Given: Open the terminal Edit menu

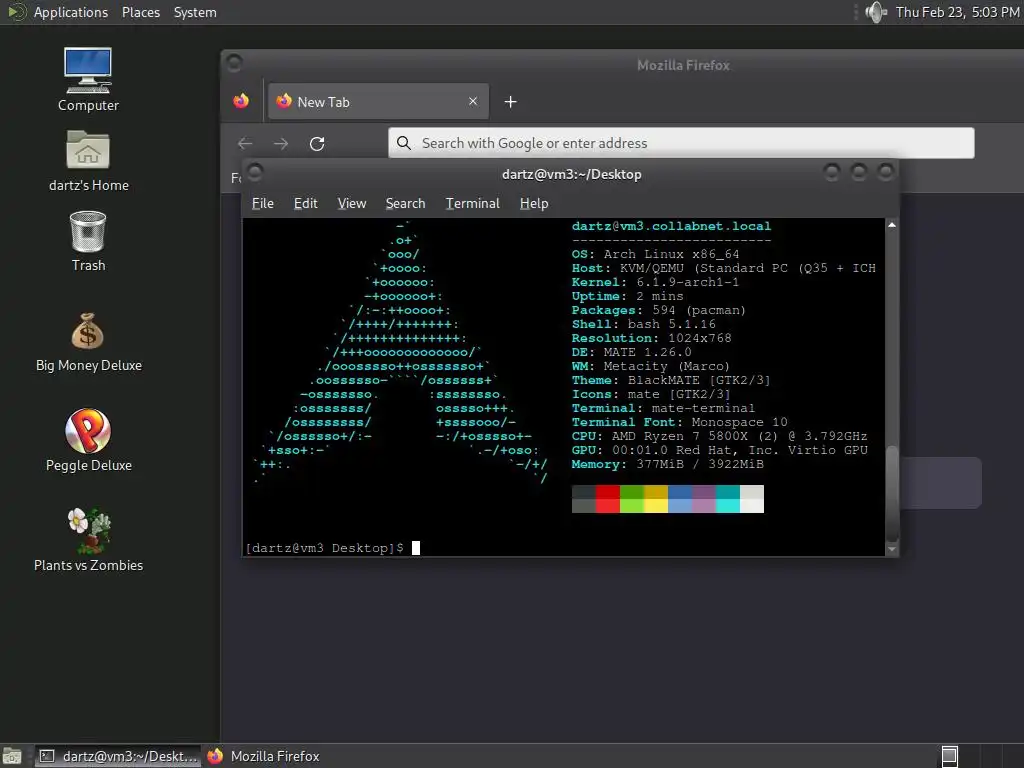Looking at the screenshot, I should (306, 203).
